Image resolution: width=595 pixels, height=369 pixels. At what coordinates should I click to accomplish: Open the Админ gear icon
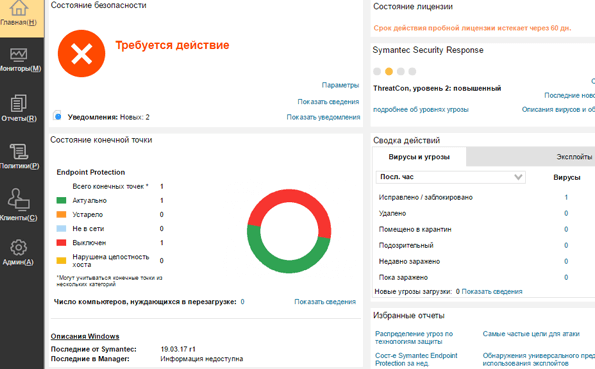[18, 248]
